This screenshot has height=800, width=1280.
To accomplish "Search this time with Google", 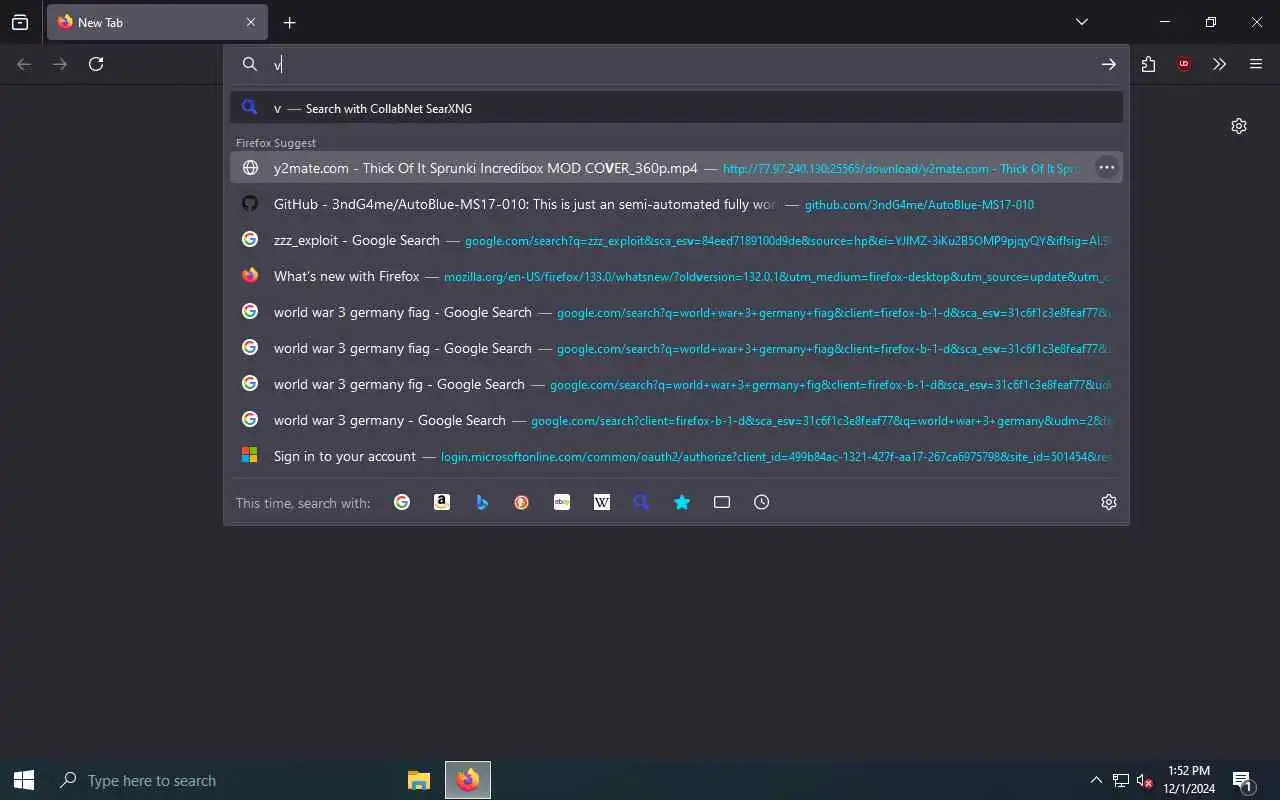I will 402,502.
